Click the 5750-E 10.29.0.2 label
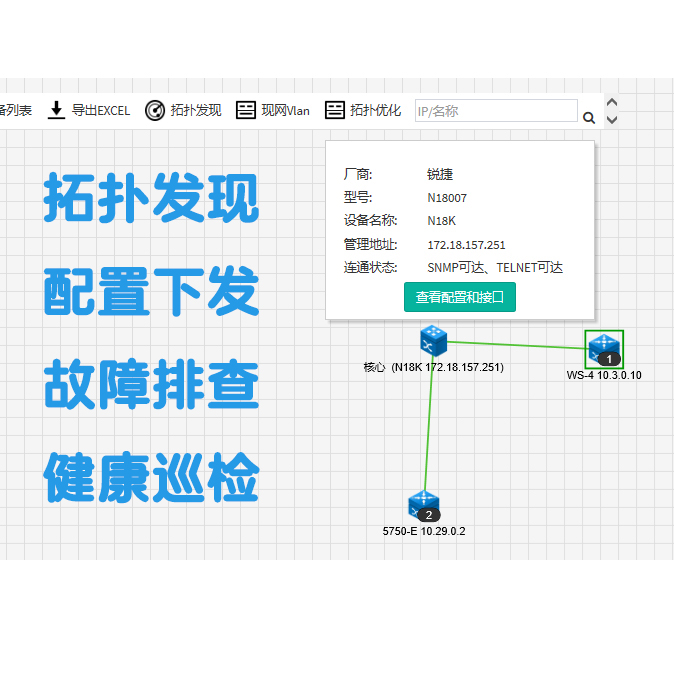Viewport: 674px width, 674px height. pos(424,531)
